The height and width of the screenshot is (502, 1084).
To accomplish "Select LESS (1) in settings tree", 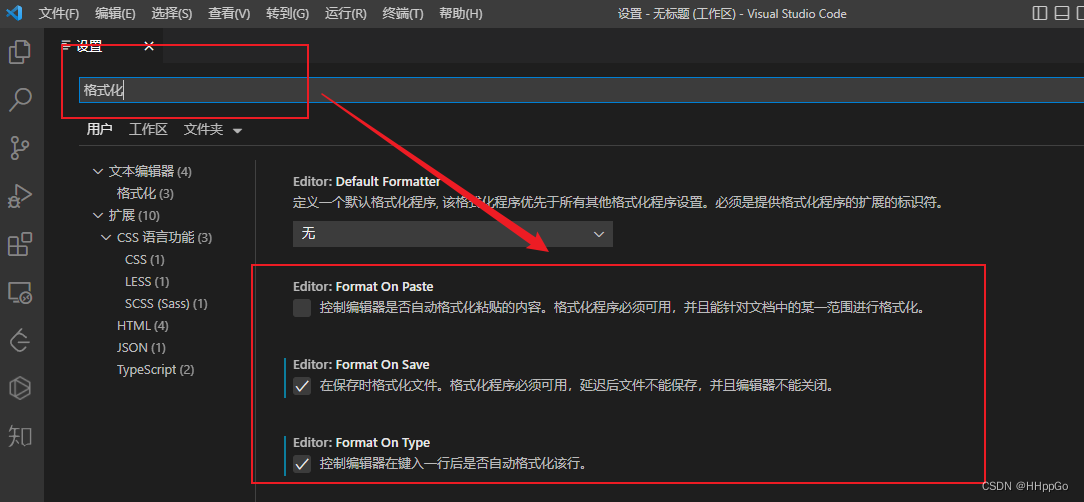I will coord(147,282).
